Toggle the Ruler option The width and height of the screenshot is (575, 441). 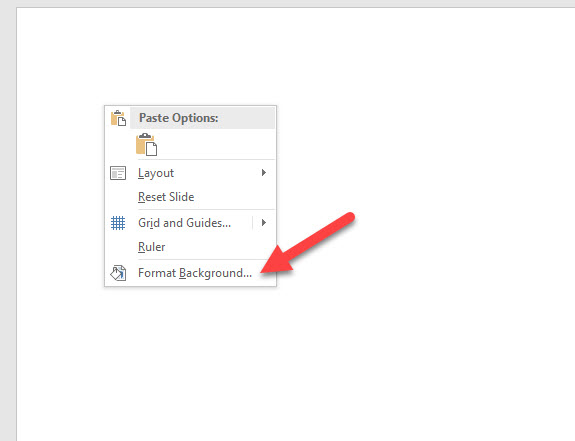pyautogui.click(x=151, y=247)
